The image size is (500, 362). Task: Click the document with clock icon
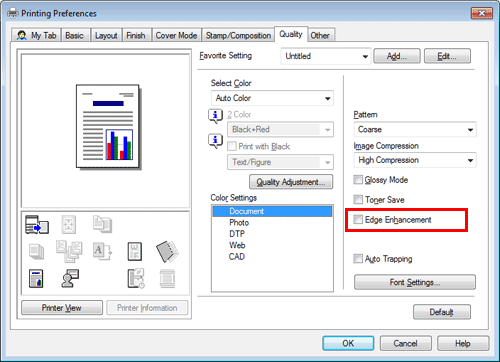(x=136, y=278)
